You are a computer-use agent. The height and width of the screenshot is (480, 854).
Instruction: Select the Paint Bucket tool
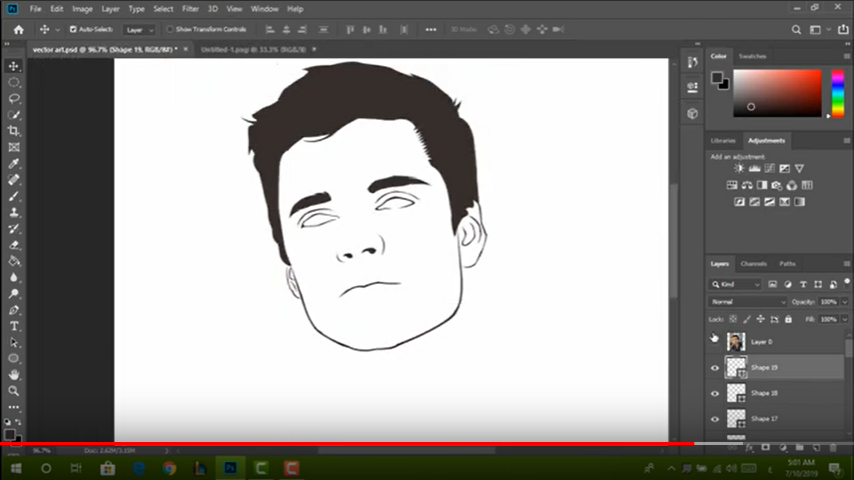[14, 261]
